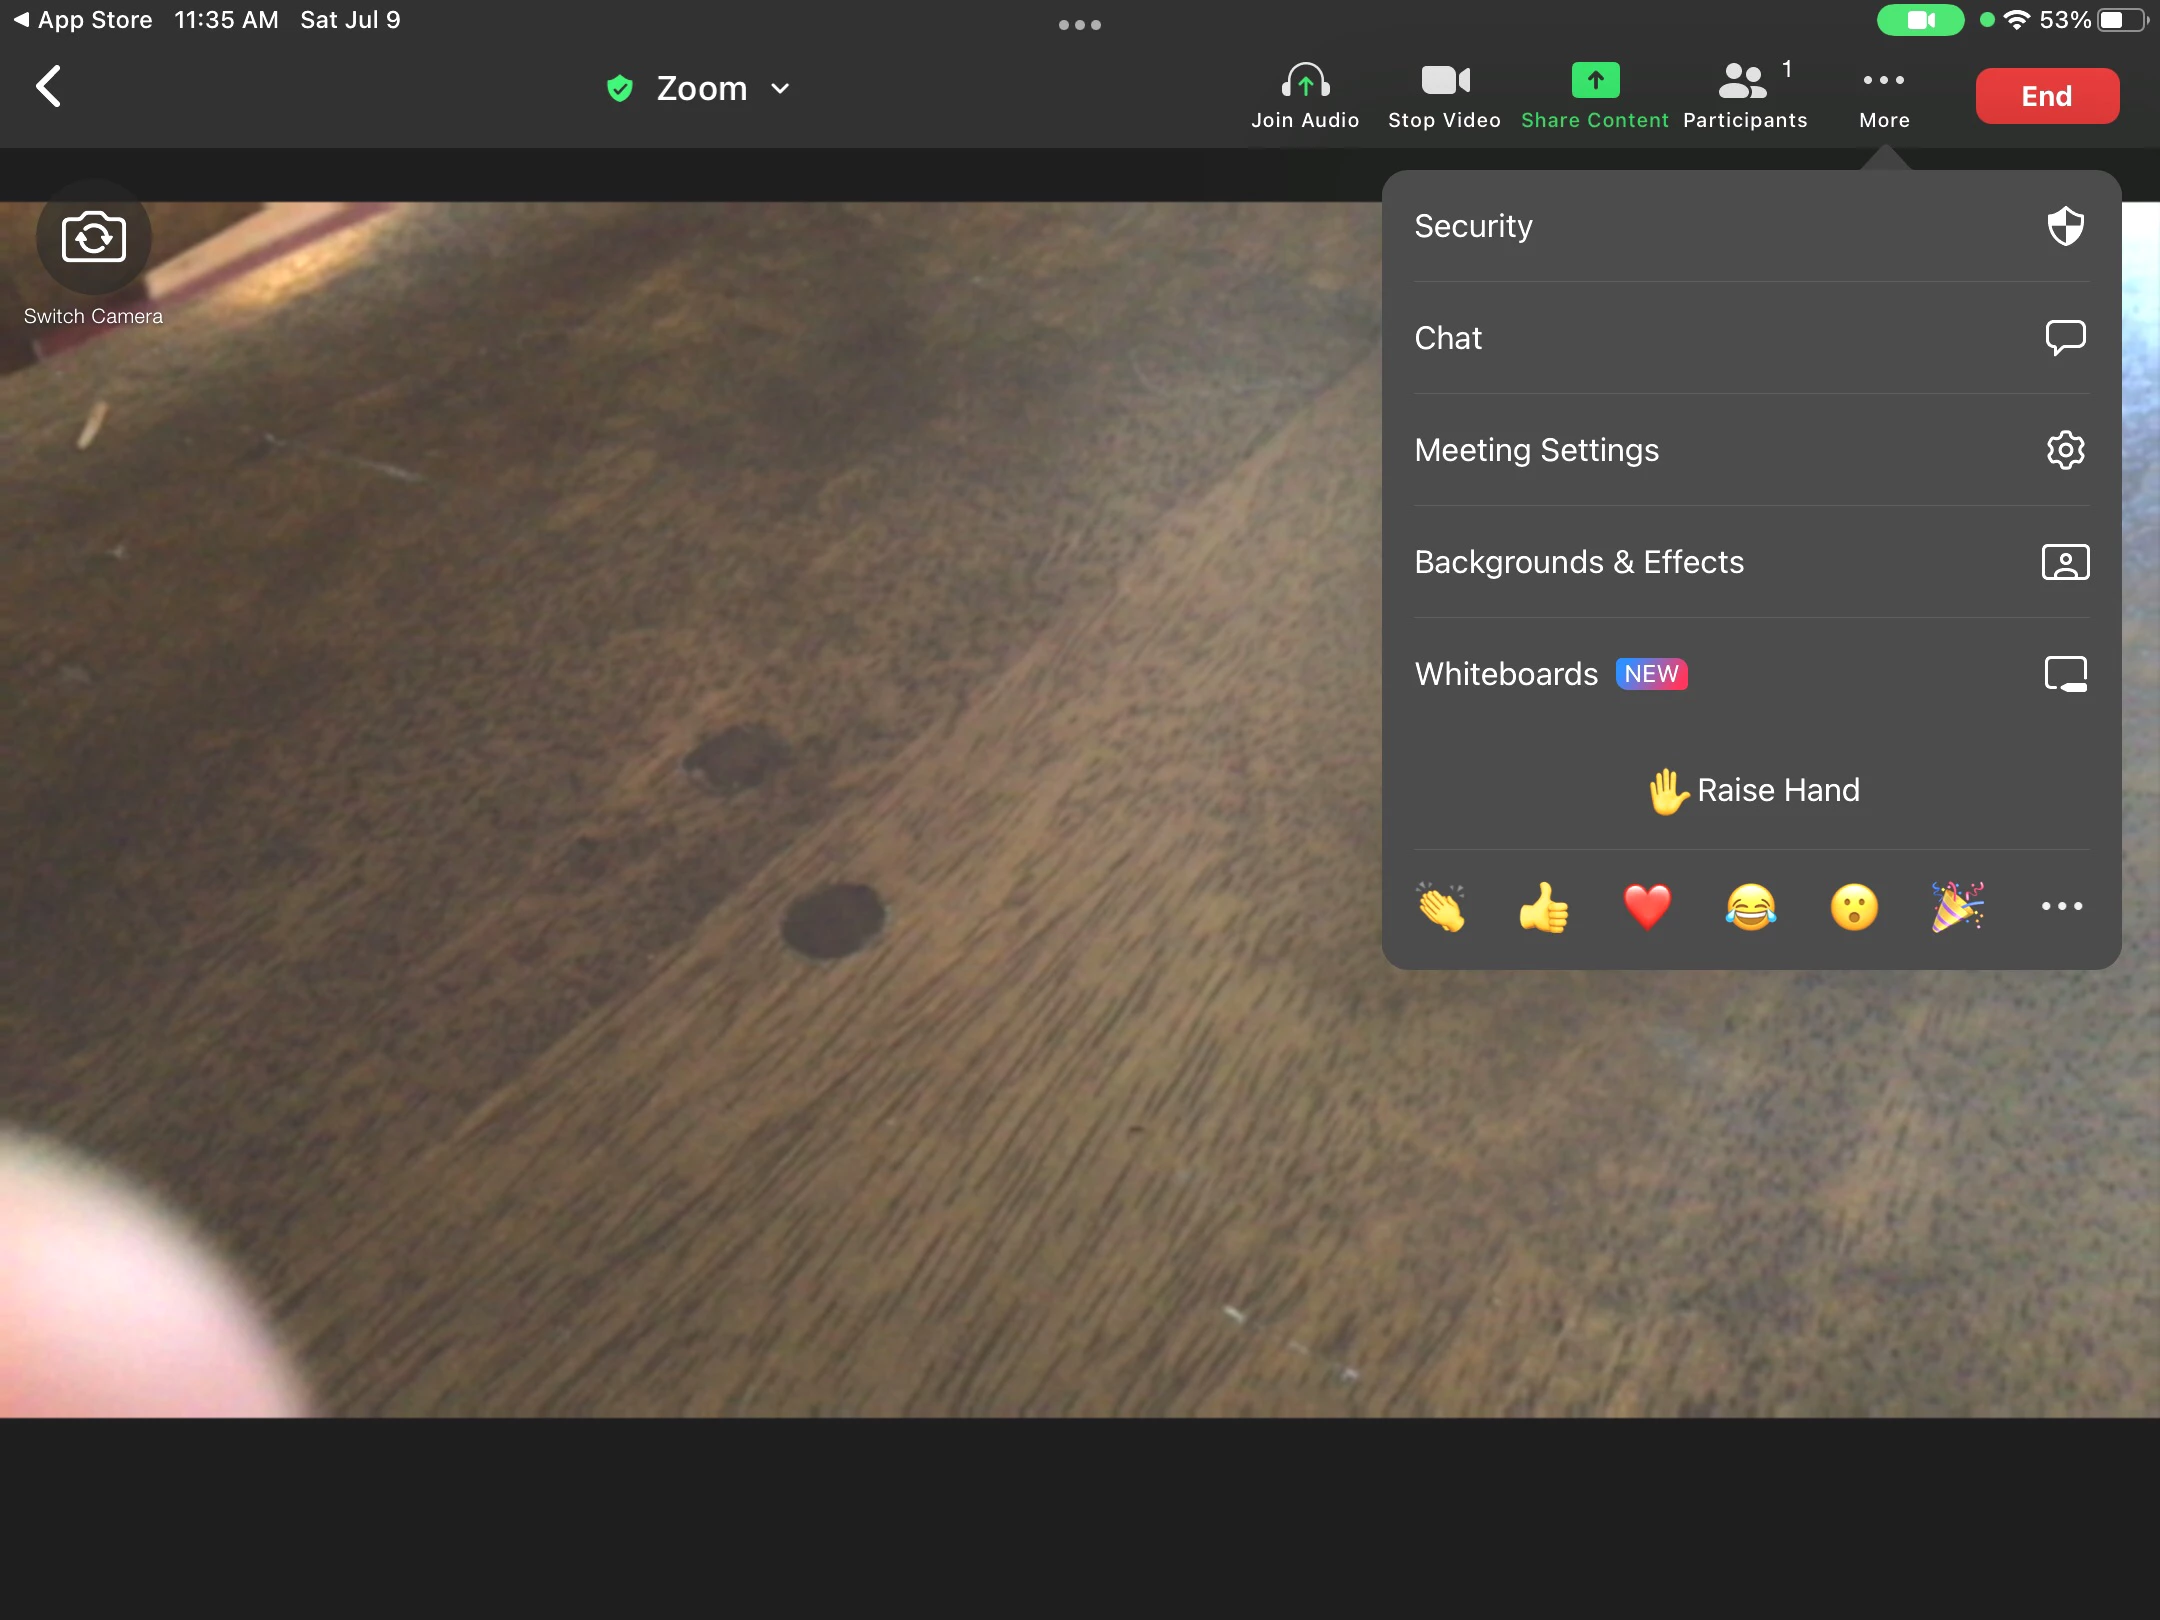
Task: Switch Camera using the flip icon
Action: click(93, 238)
